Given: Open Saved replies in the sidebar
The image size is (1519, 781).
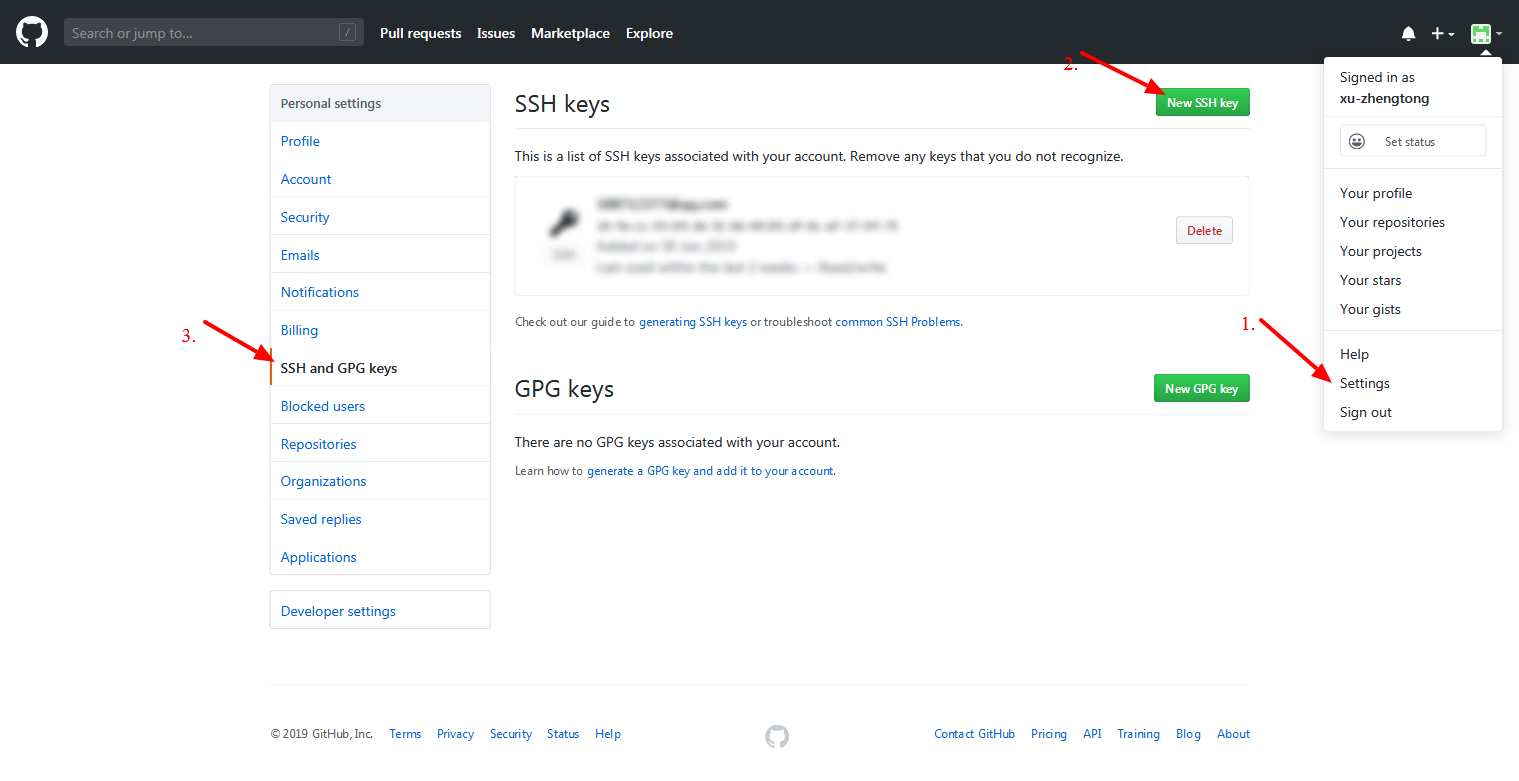Looking at the screenshot, I should [380, 519].
